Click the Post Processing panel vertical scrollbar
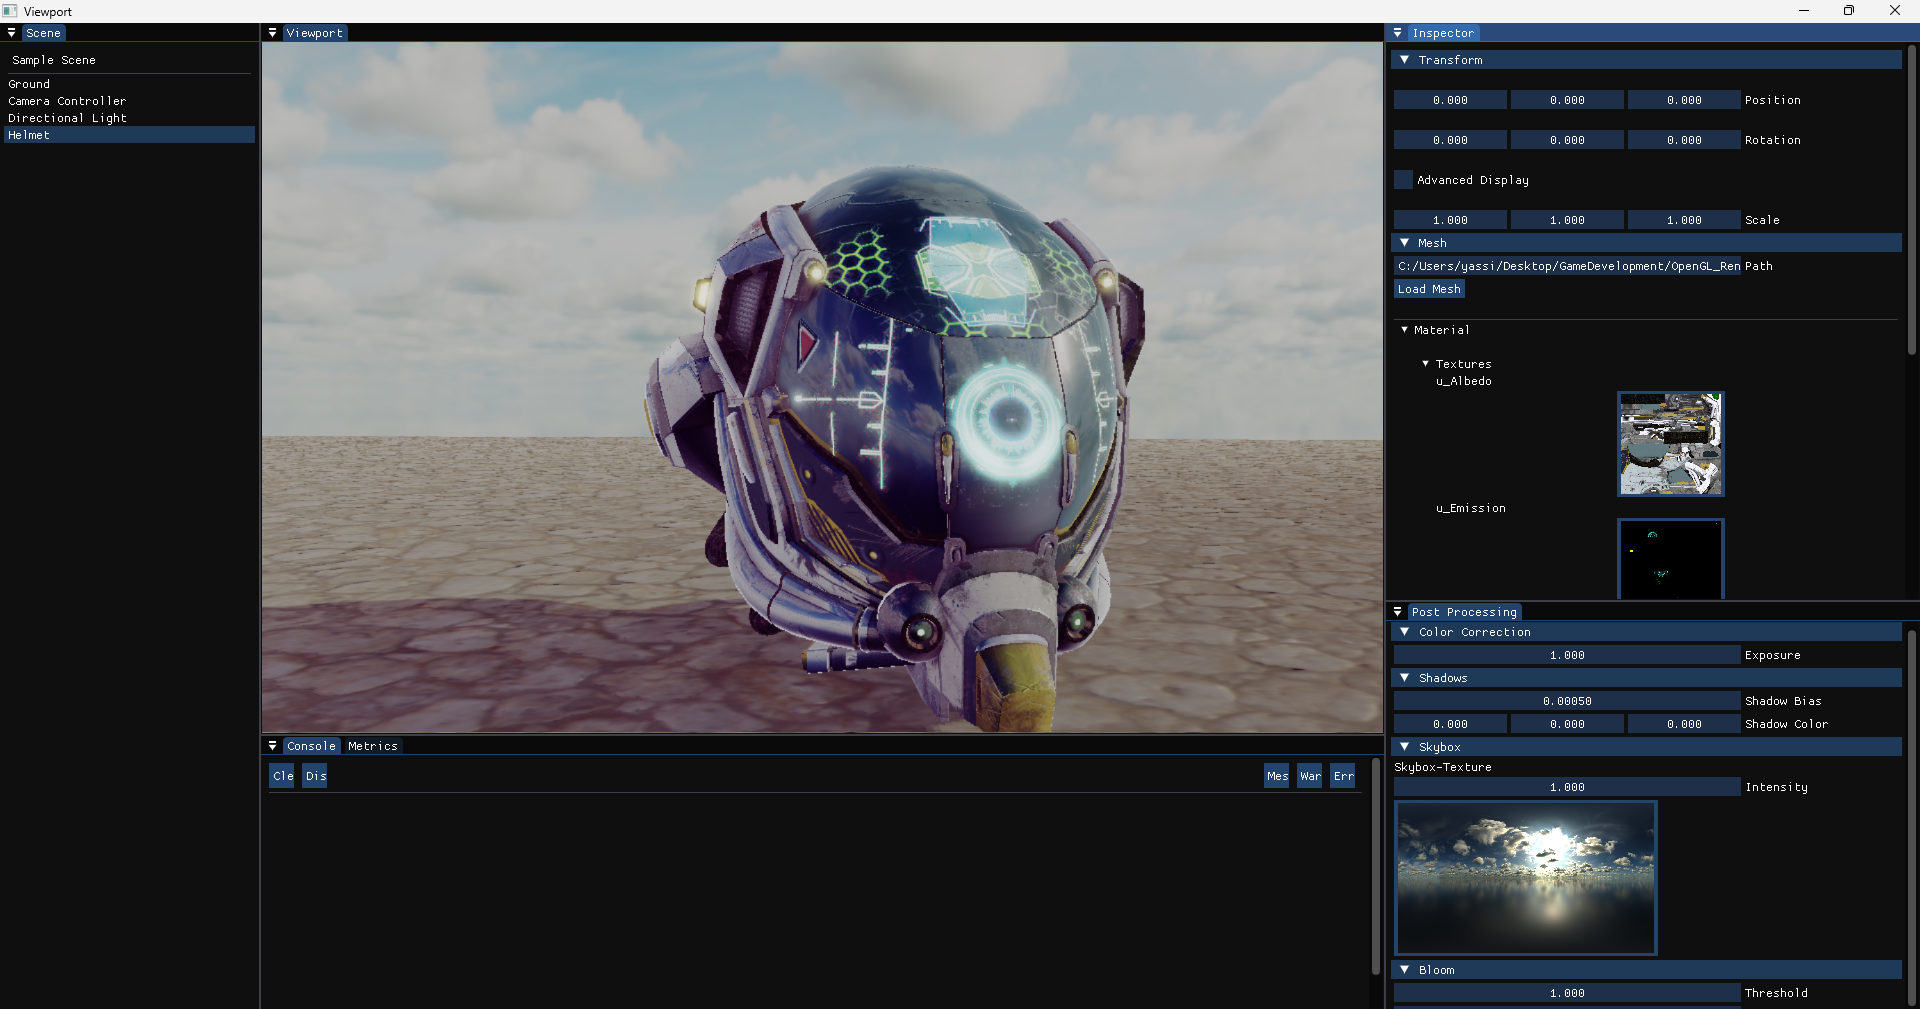Viewport: 1920px width, 1009px height. (1911, 816)
